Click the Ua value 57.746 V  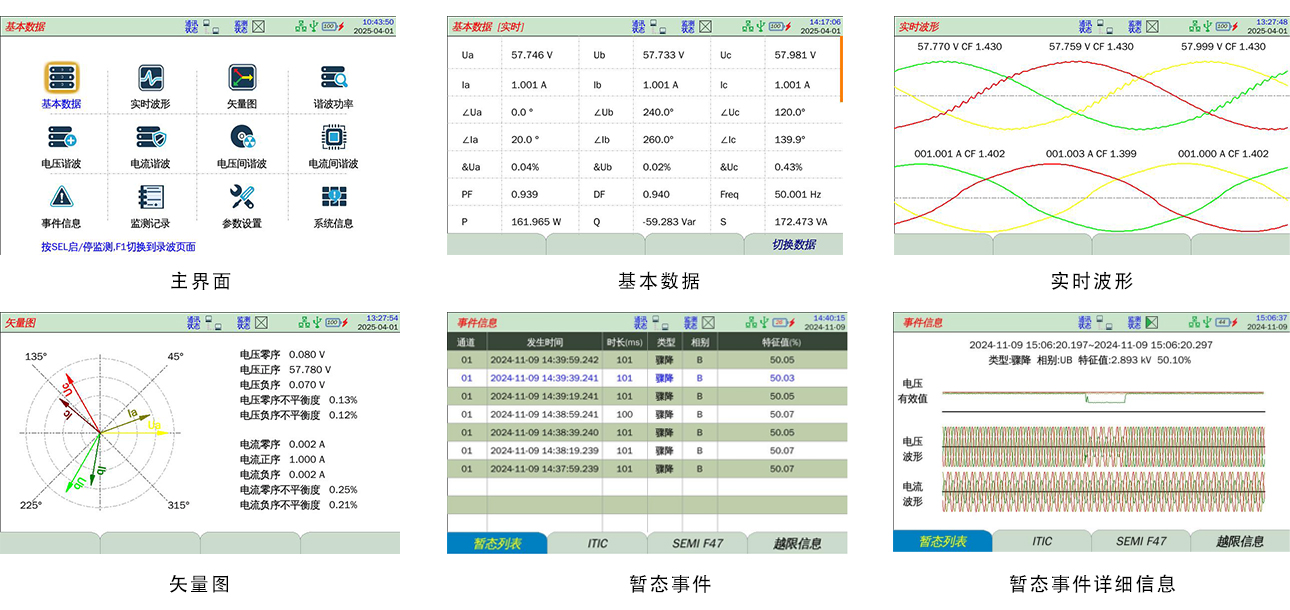[532, 56]
